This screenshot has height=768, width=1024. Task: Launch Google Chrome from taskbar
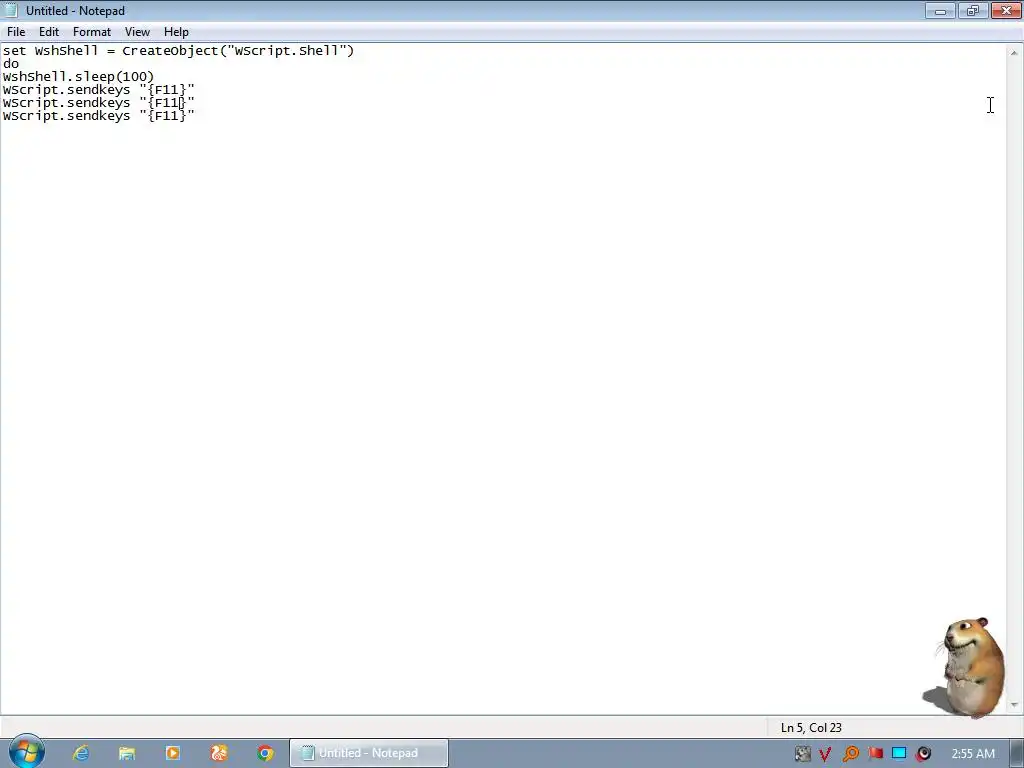tap(265, 753)
